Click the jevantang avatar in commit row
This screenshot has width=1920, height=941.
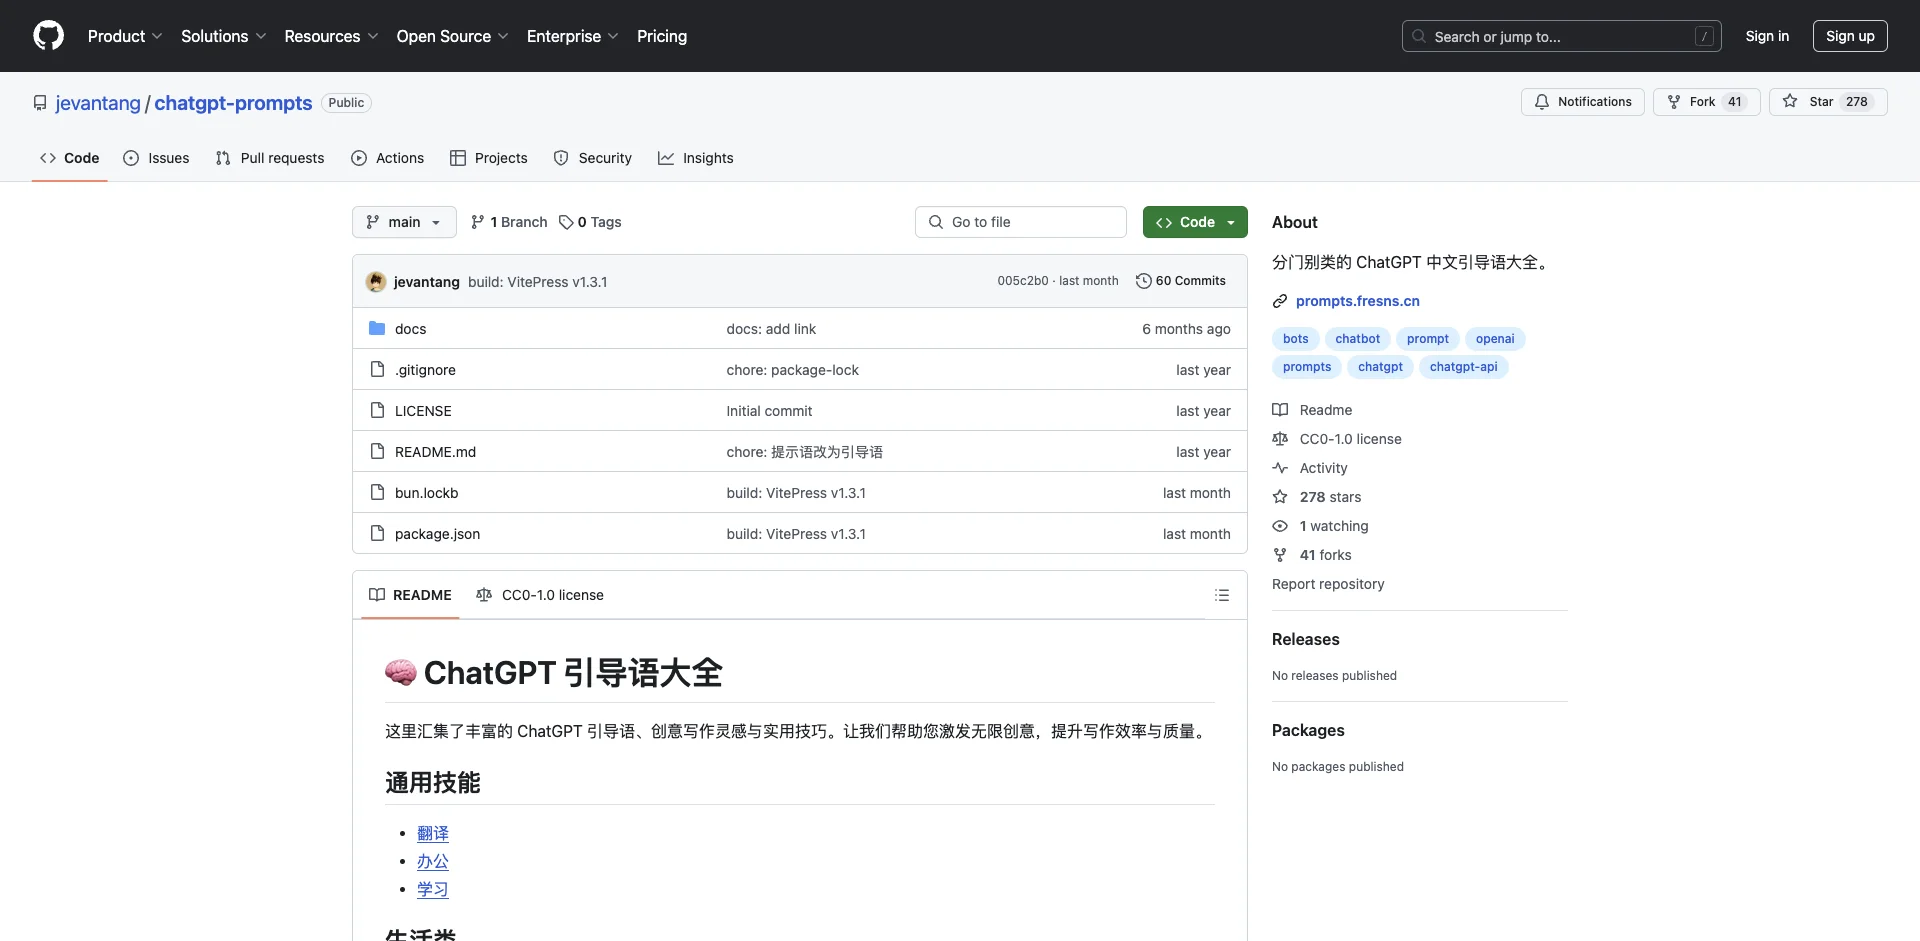click(376, 282)
